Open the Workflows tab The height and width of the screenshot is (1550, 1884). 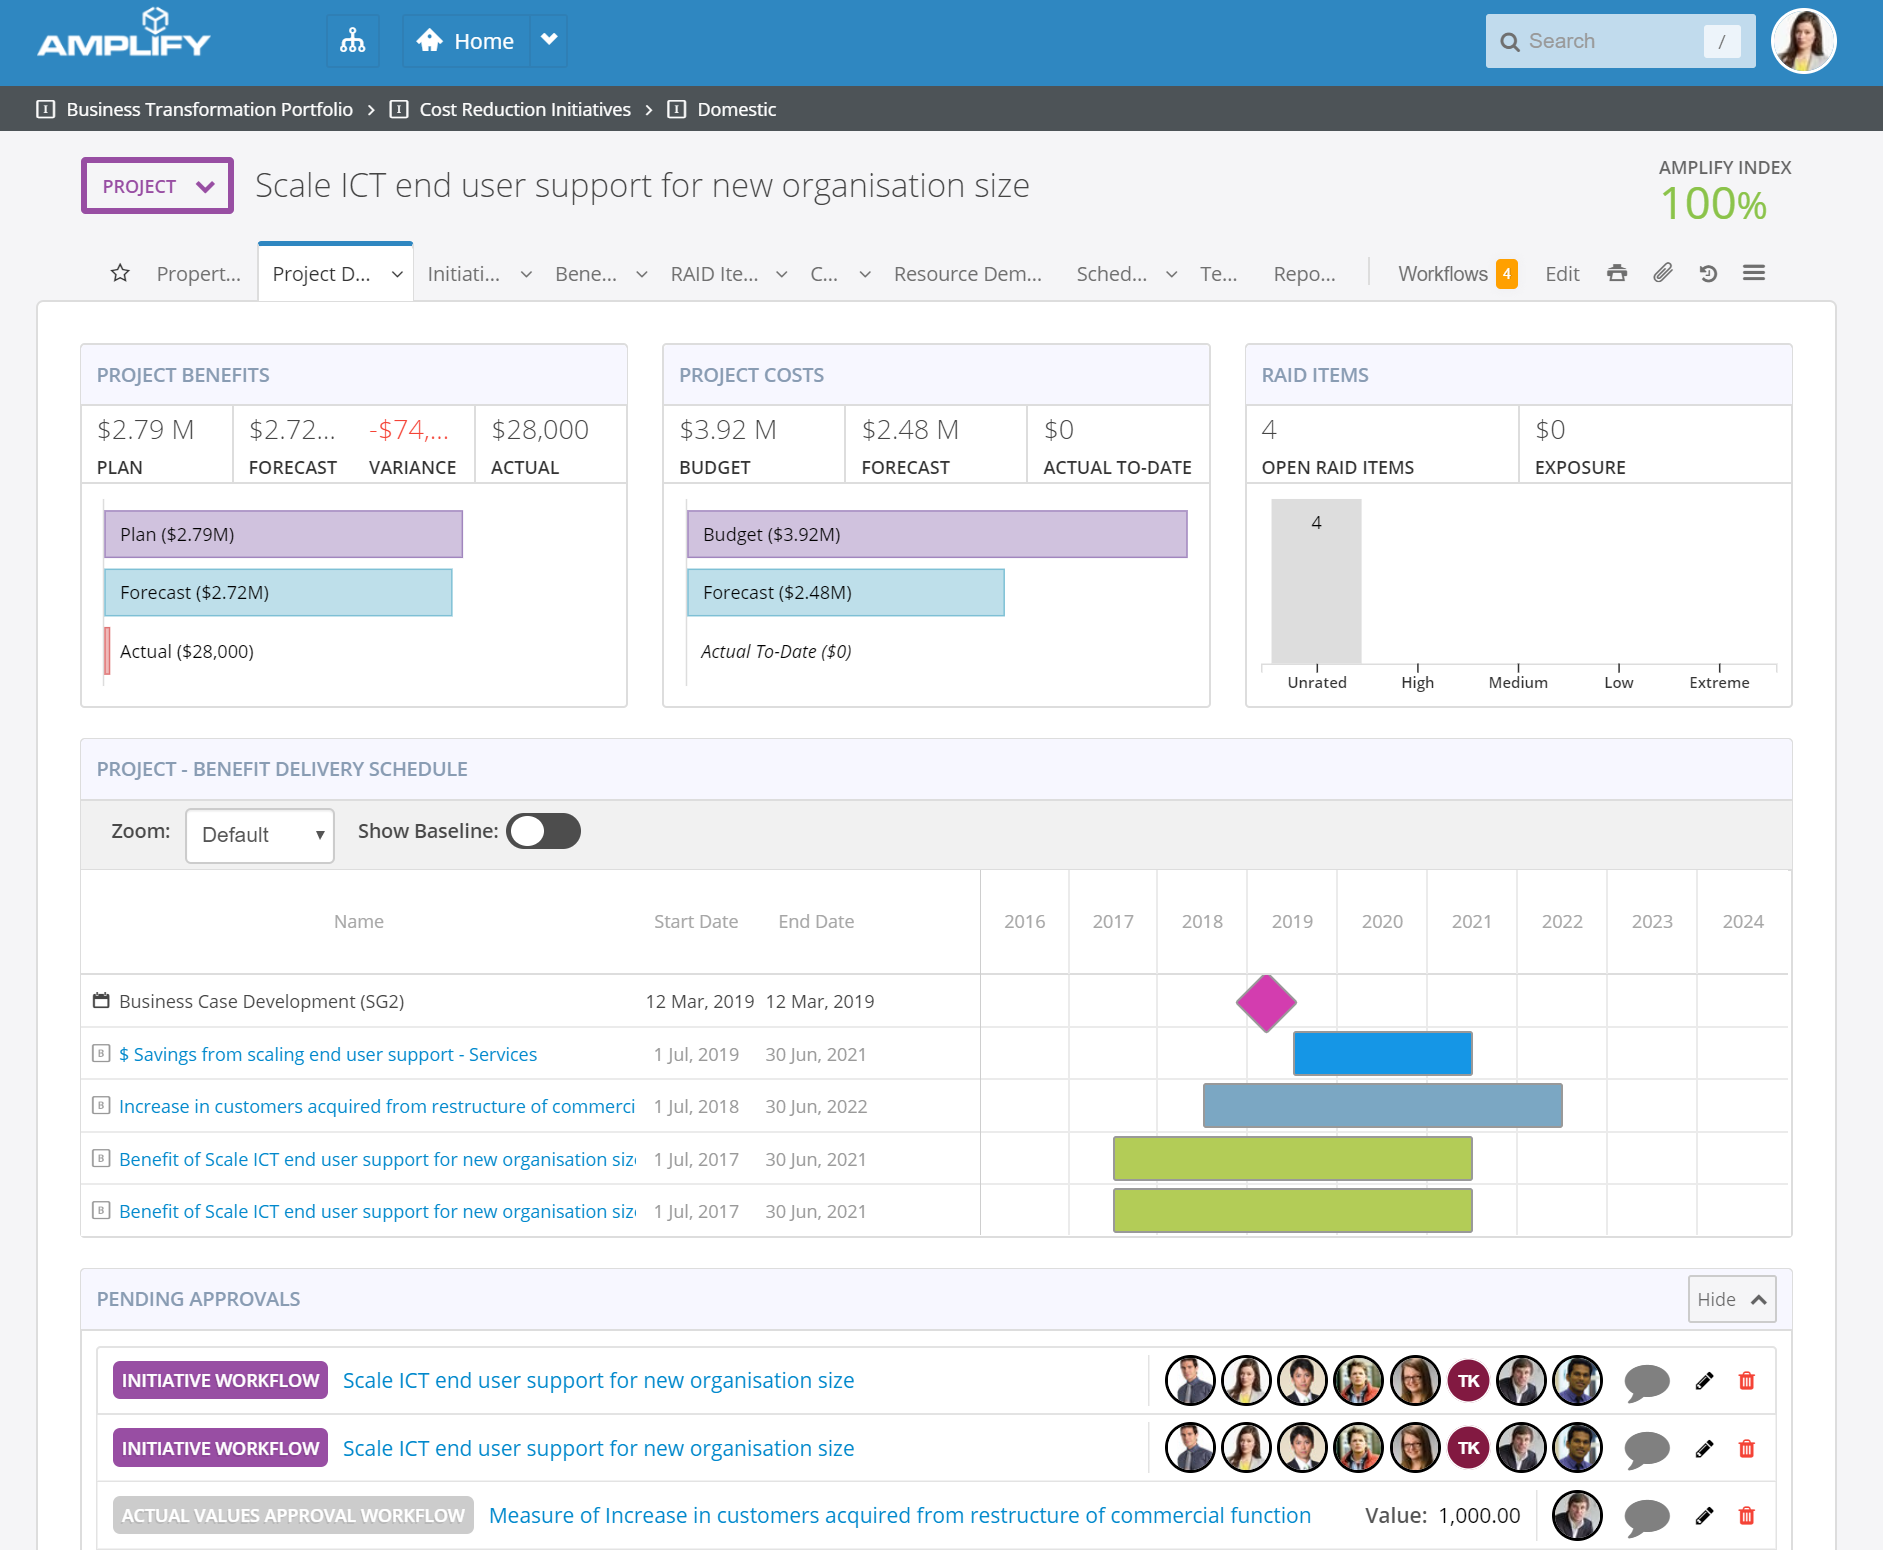[x=1442, y=274]
